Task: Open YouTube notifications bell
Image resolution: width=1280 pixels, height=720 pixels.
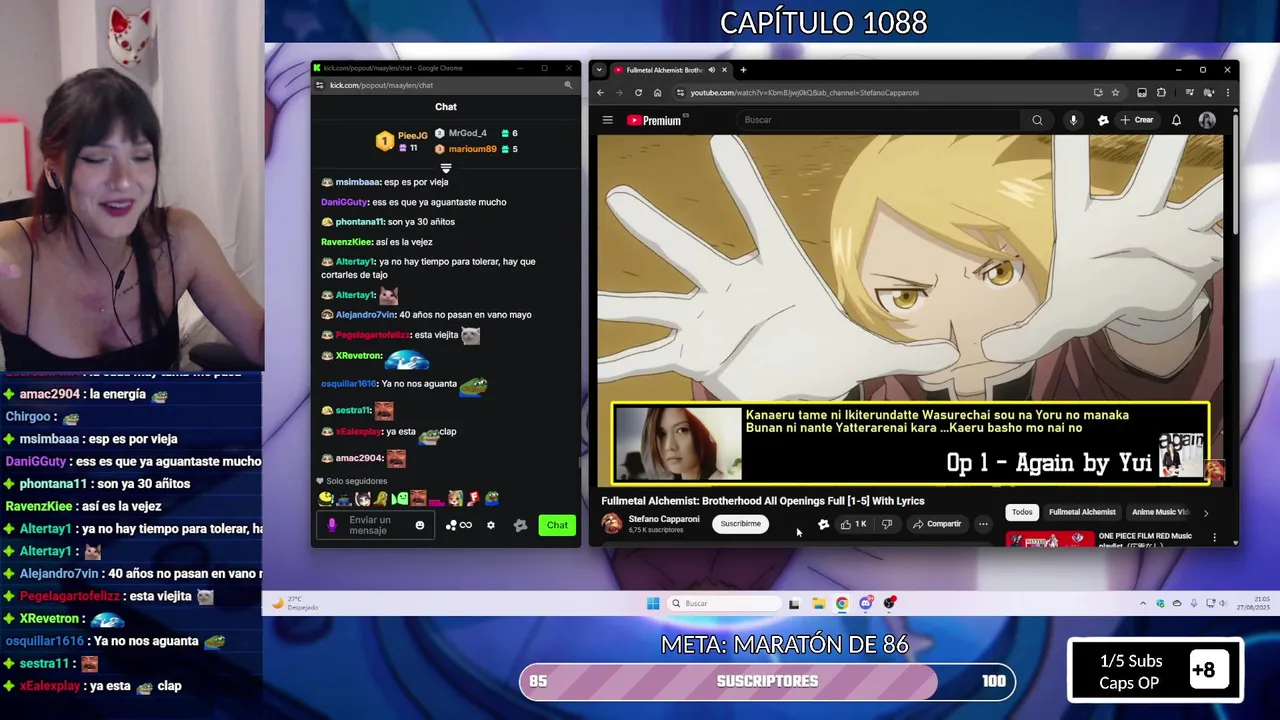Action: 1176,120
